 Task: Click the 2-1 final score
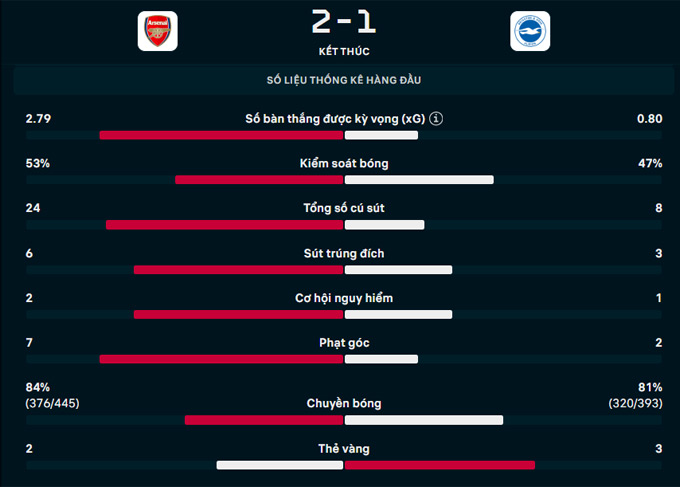point(343,22)
